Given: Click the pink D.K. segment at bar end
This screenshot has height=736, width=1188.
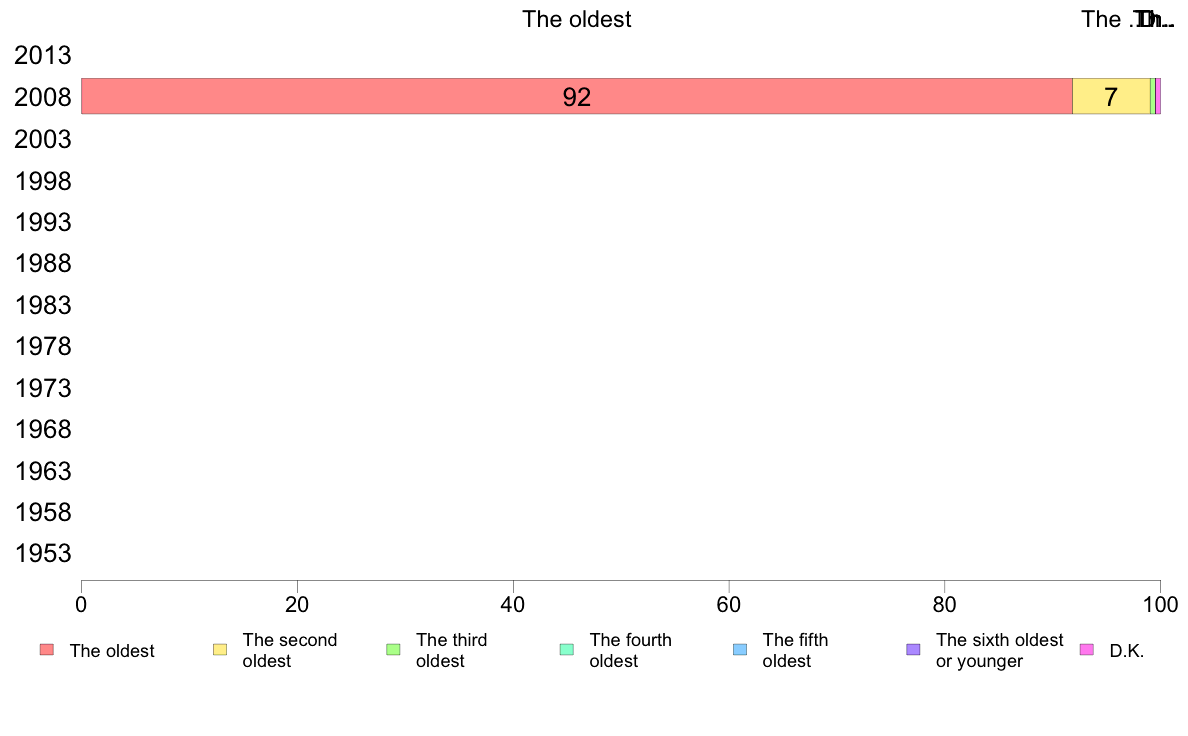Looking at the screenshot, I should [1158, 96].
